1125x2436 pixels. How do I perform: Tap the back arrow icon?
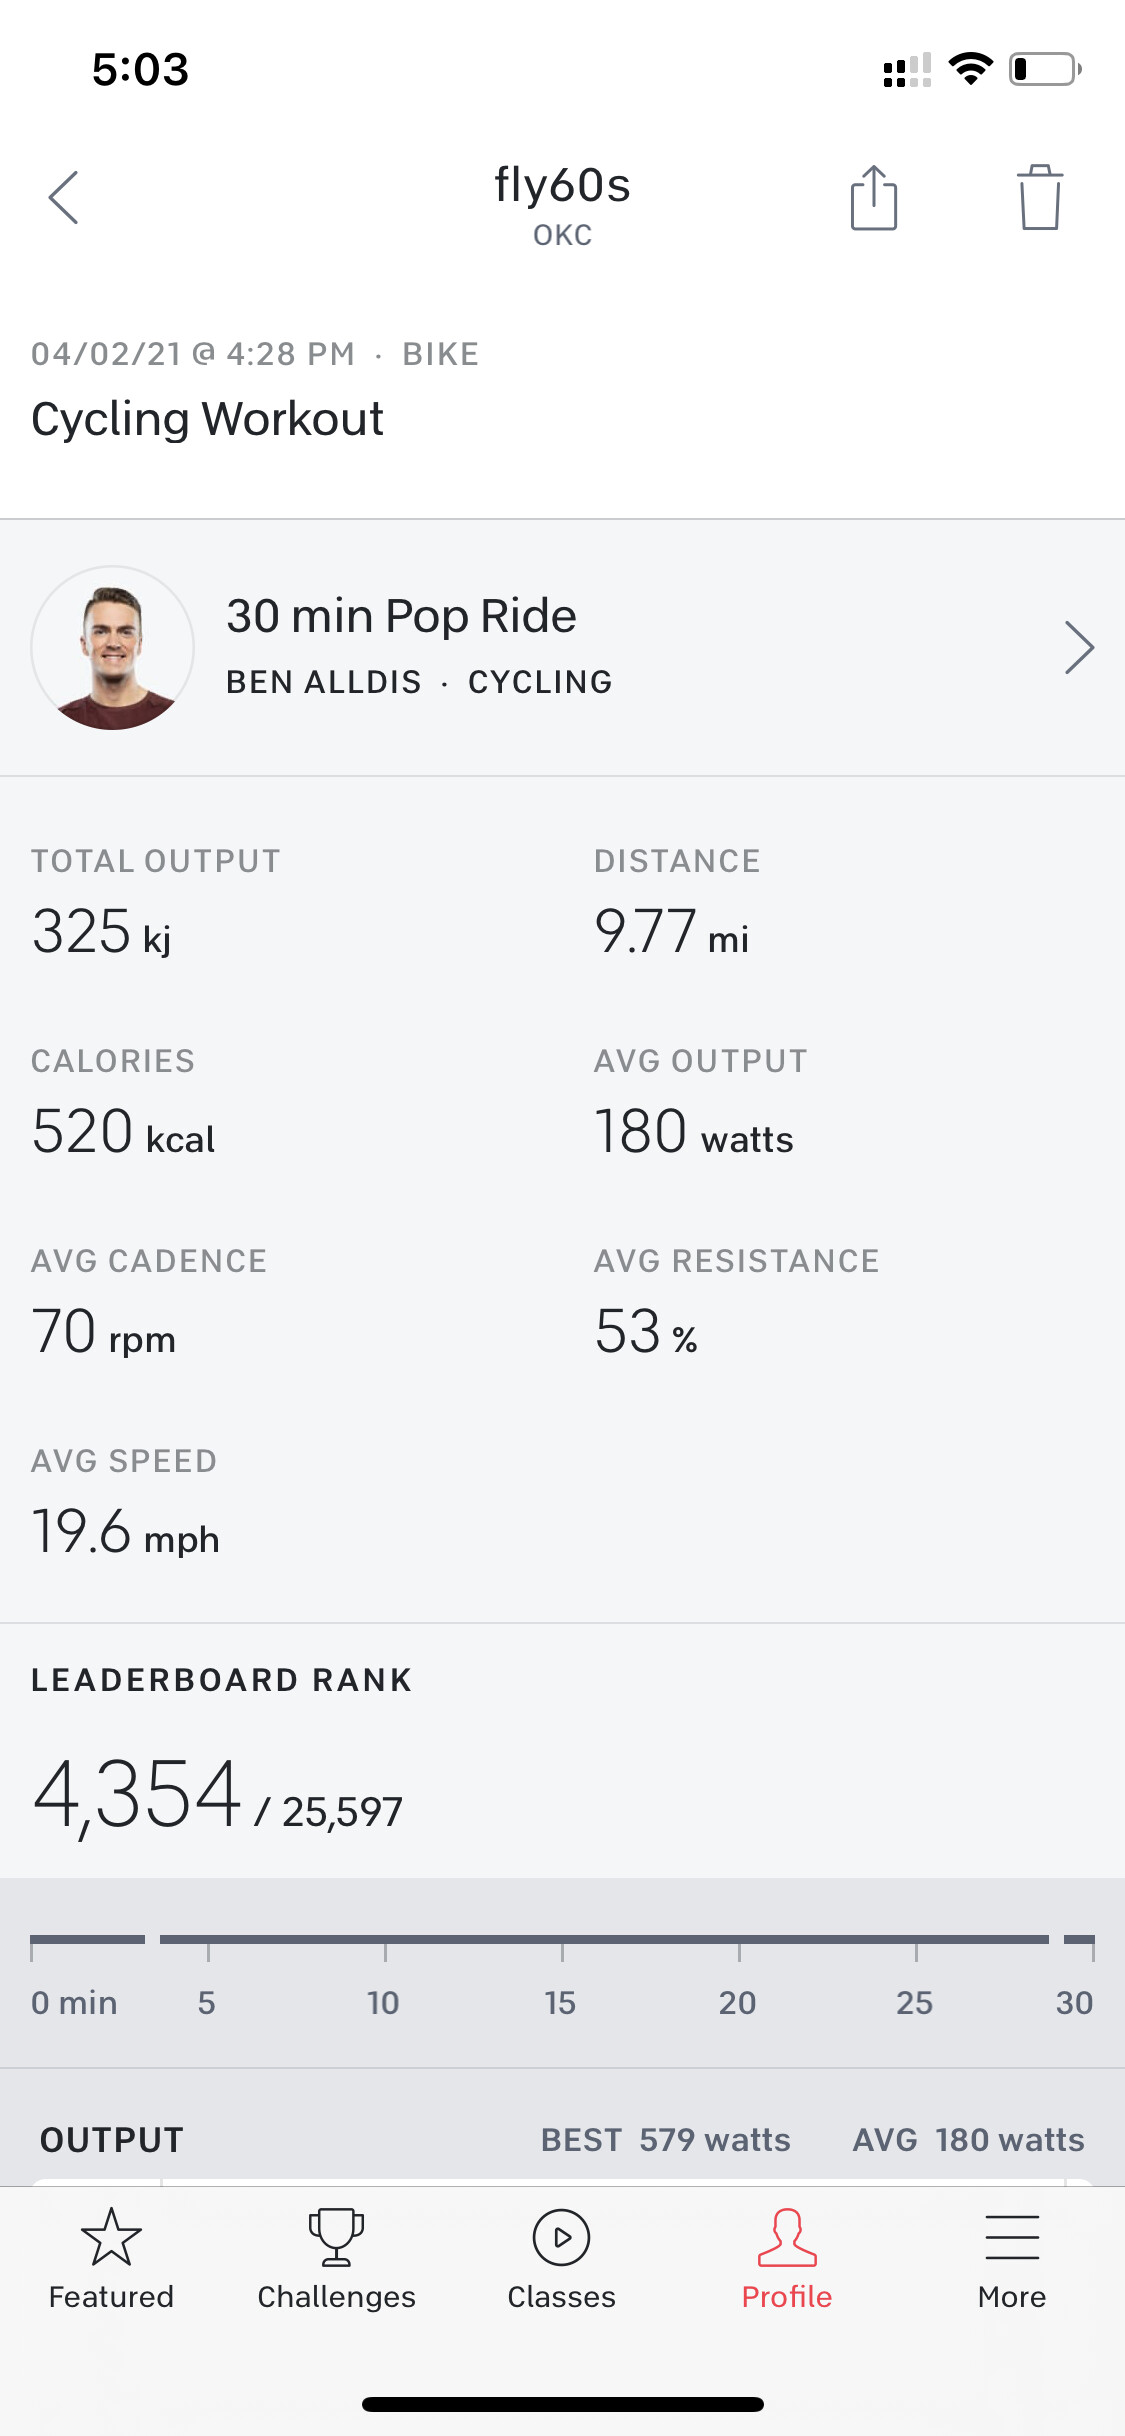[x=64, y=198]
